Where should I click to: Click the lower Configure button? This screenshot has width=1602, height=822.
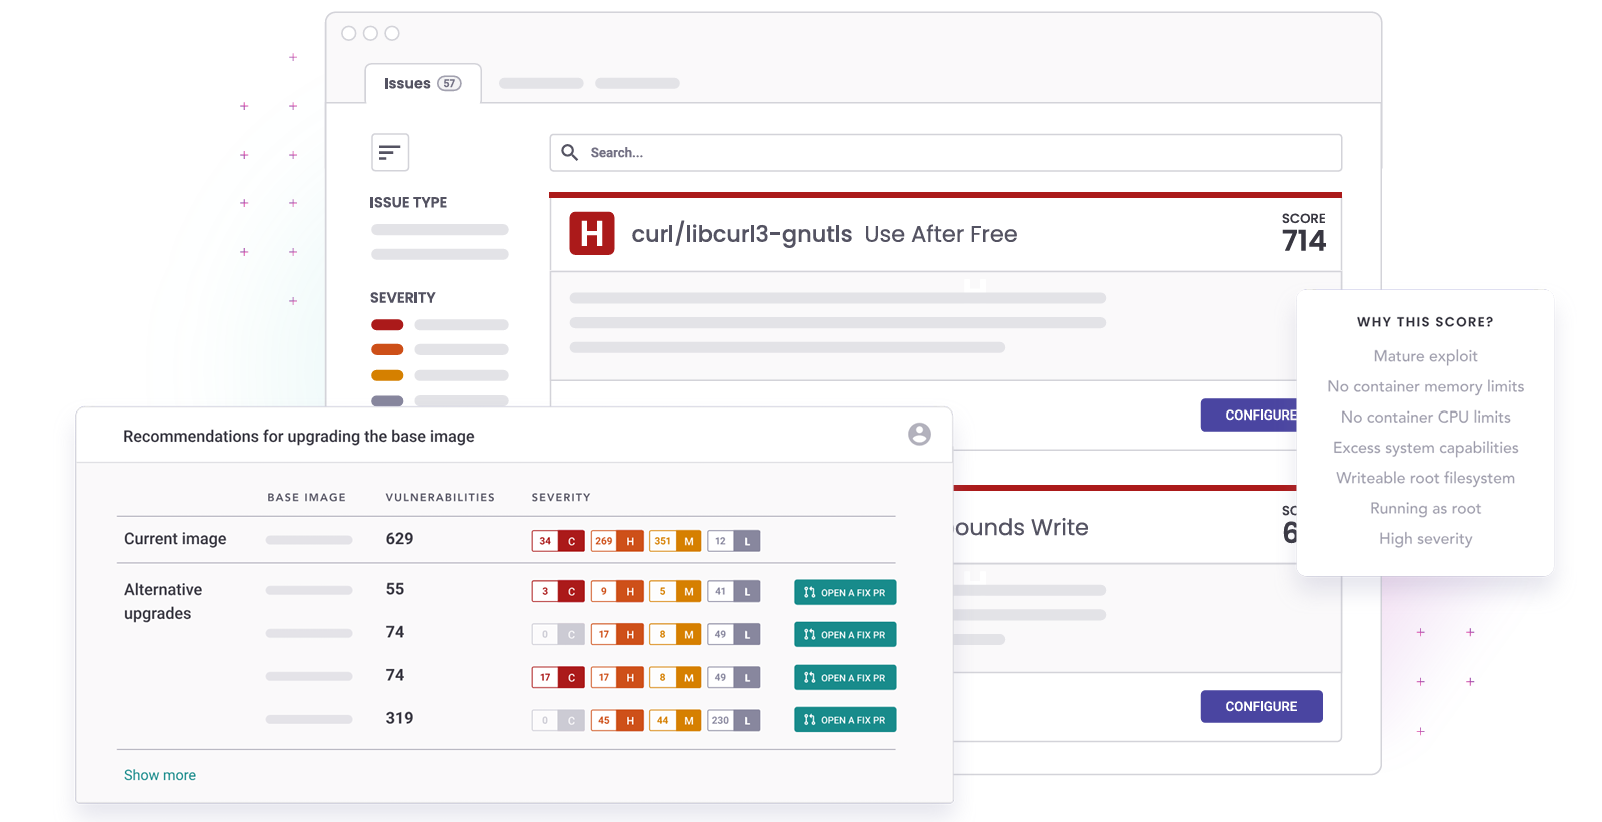[x=1261, y=706]
